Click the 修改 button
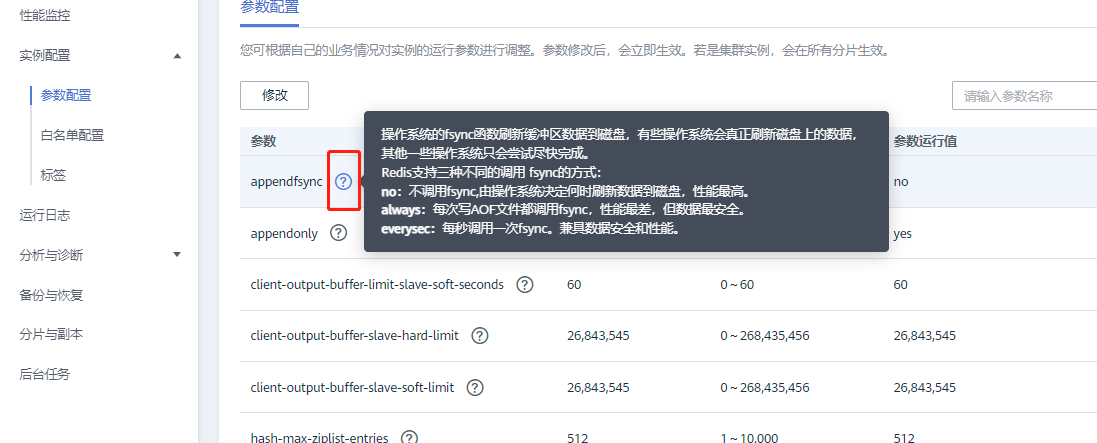Image resolution: width=1097 pixels, height=443 pixels. pos(274,96)
